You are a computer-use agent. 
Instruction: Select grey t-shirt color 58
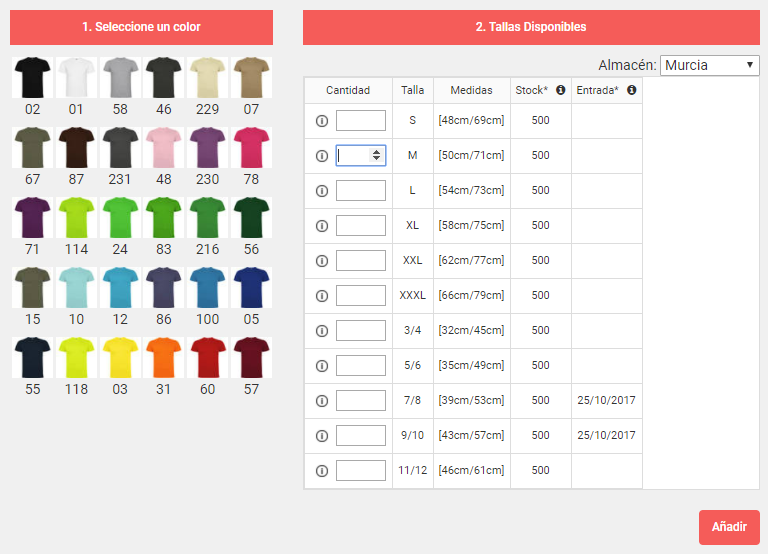(120, 77)
